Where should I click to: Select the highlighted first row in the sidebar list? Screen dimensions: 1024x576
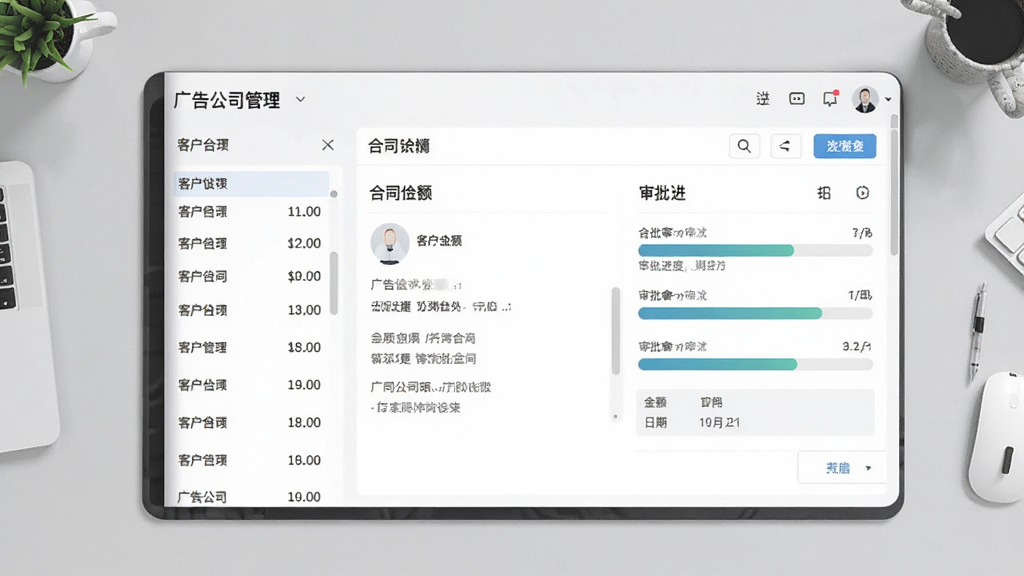click(251, 184)
